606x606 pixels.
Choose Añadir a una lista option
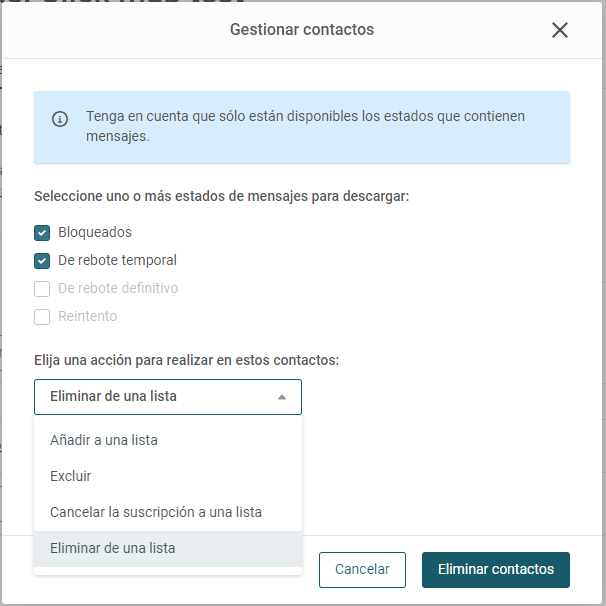168,440
